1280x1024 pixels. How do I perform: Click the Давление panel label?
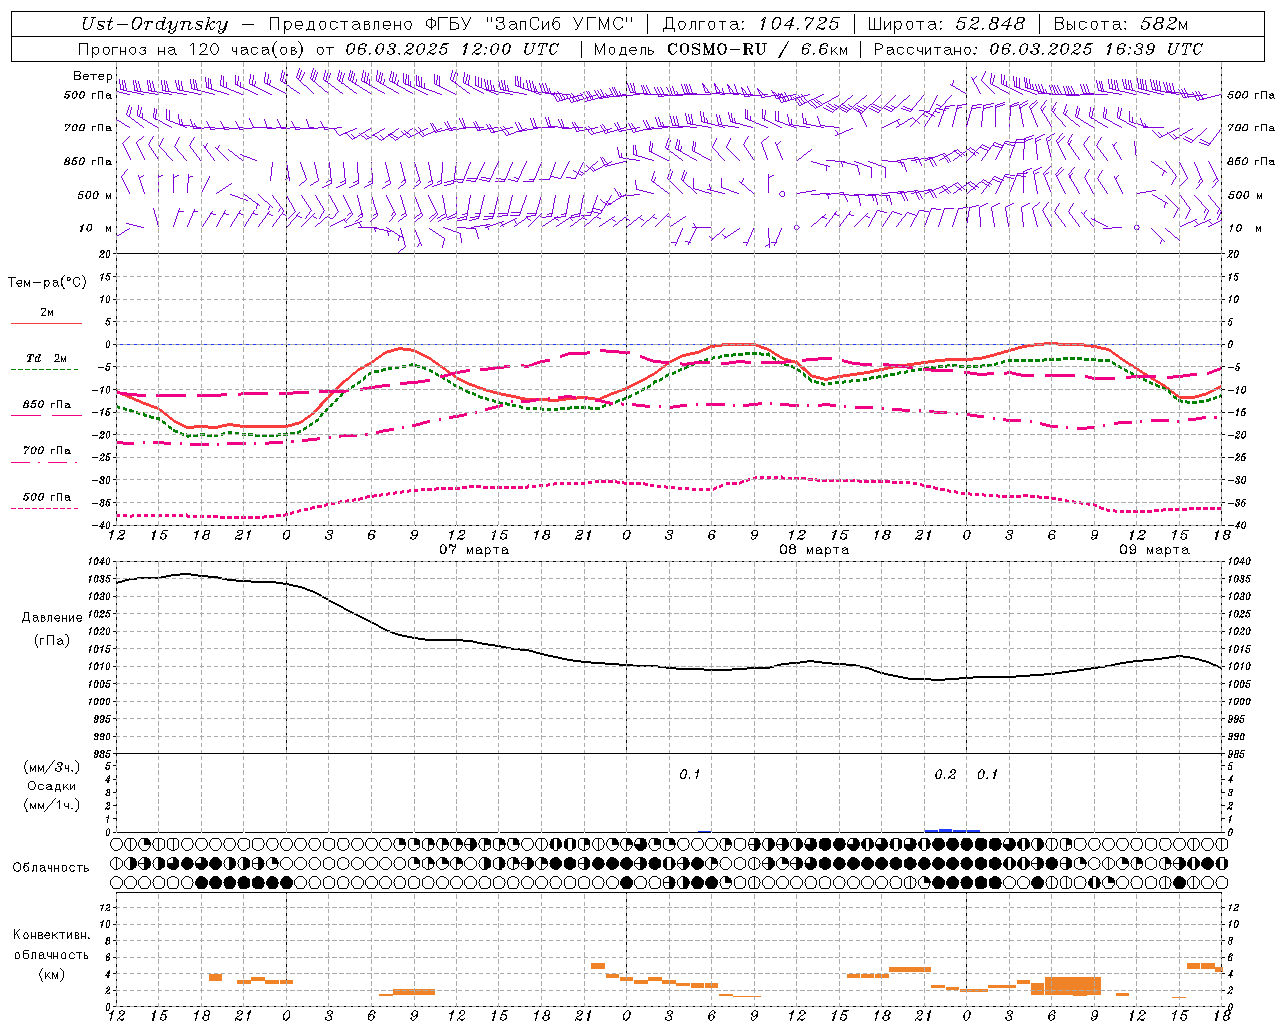coord(51,618)
